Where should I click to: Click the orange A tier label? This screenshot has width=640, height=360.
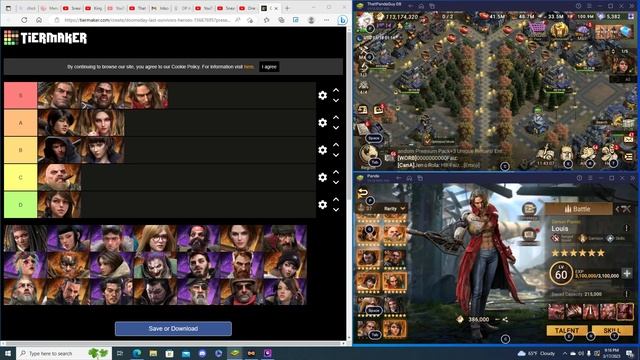coord(20,122)
